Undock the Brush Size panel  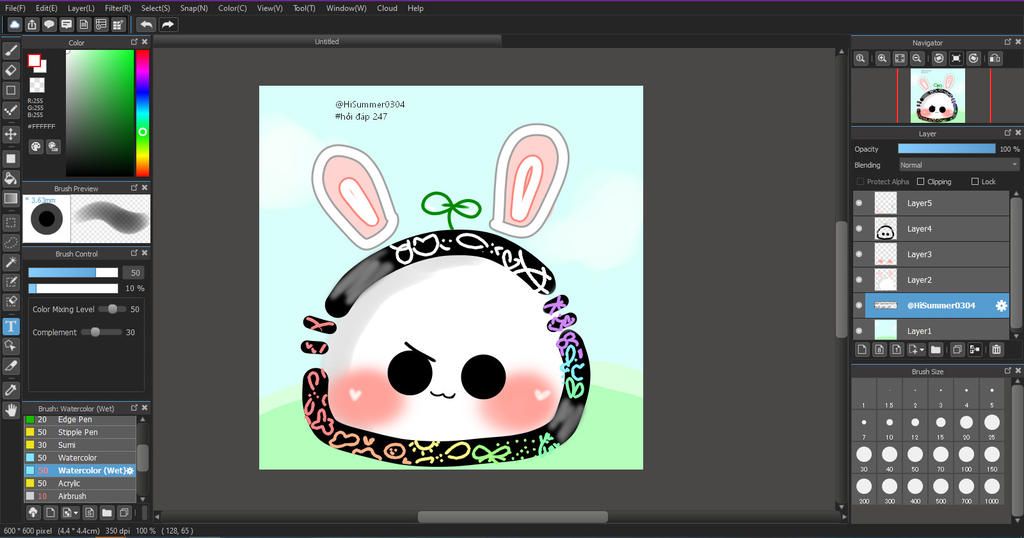point(1007,371)
